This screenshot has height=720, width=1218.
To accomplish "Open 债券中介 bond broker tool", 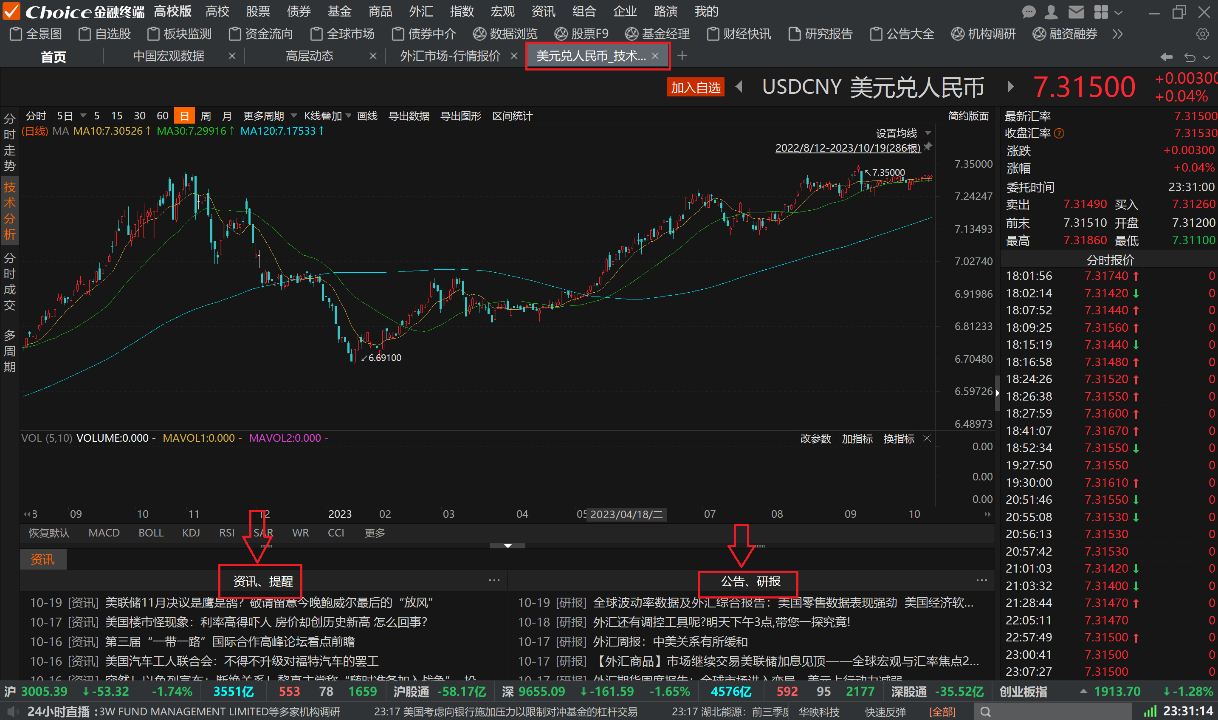I will [x=423, y=33].
